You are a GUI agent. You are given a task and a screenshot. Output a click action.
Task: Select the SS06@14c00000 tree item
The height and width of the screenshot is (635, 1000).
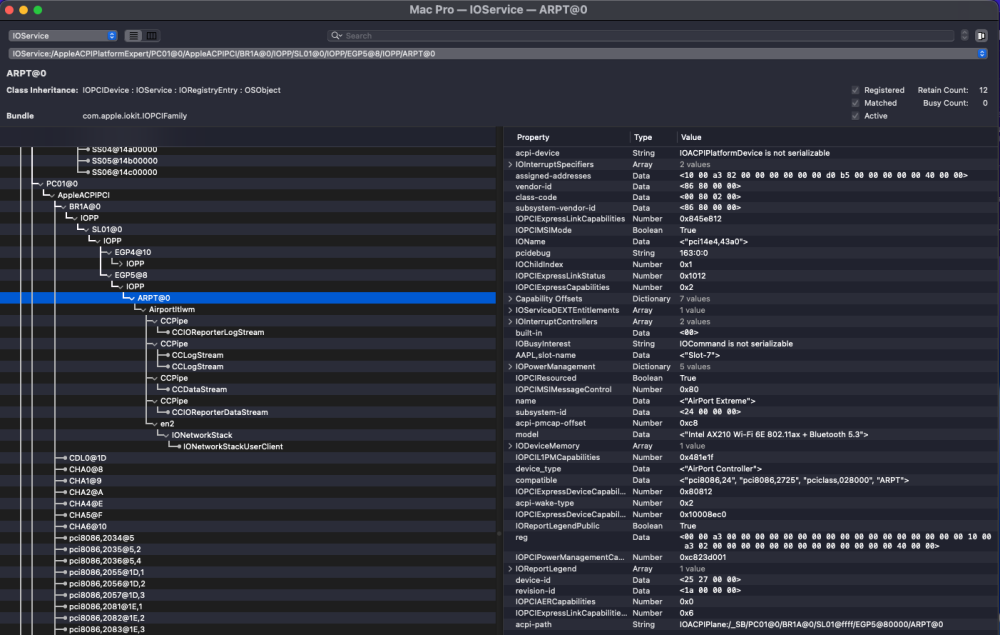tap(124, 172)
